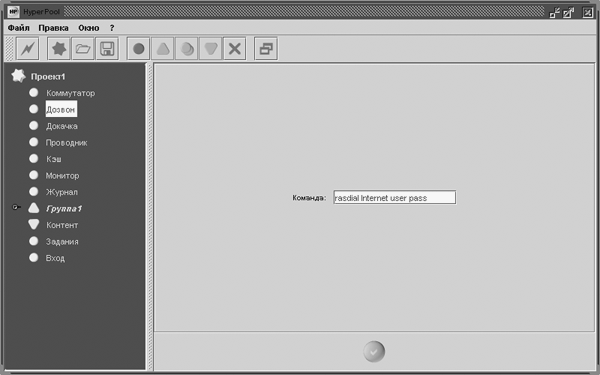Image resolution: width=600 pixels, height=375 pixels.
Task: Create a new project with star icon
Action: coord(59,49)
